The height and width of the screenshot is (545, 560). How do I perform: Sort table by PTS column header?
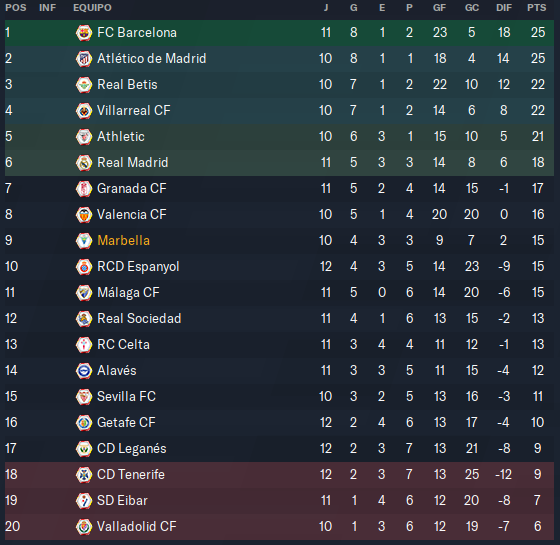536,8
